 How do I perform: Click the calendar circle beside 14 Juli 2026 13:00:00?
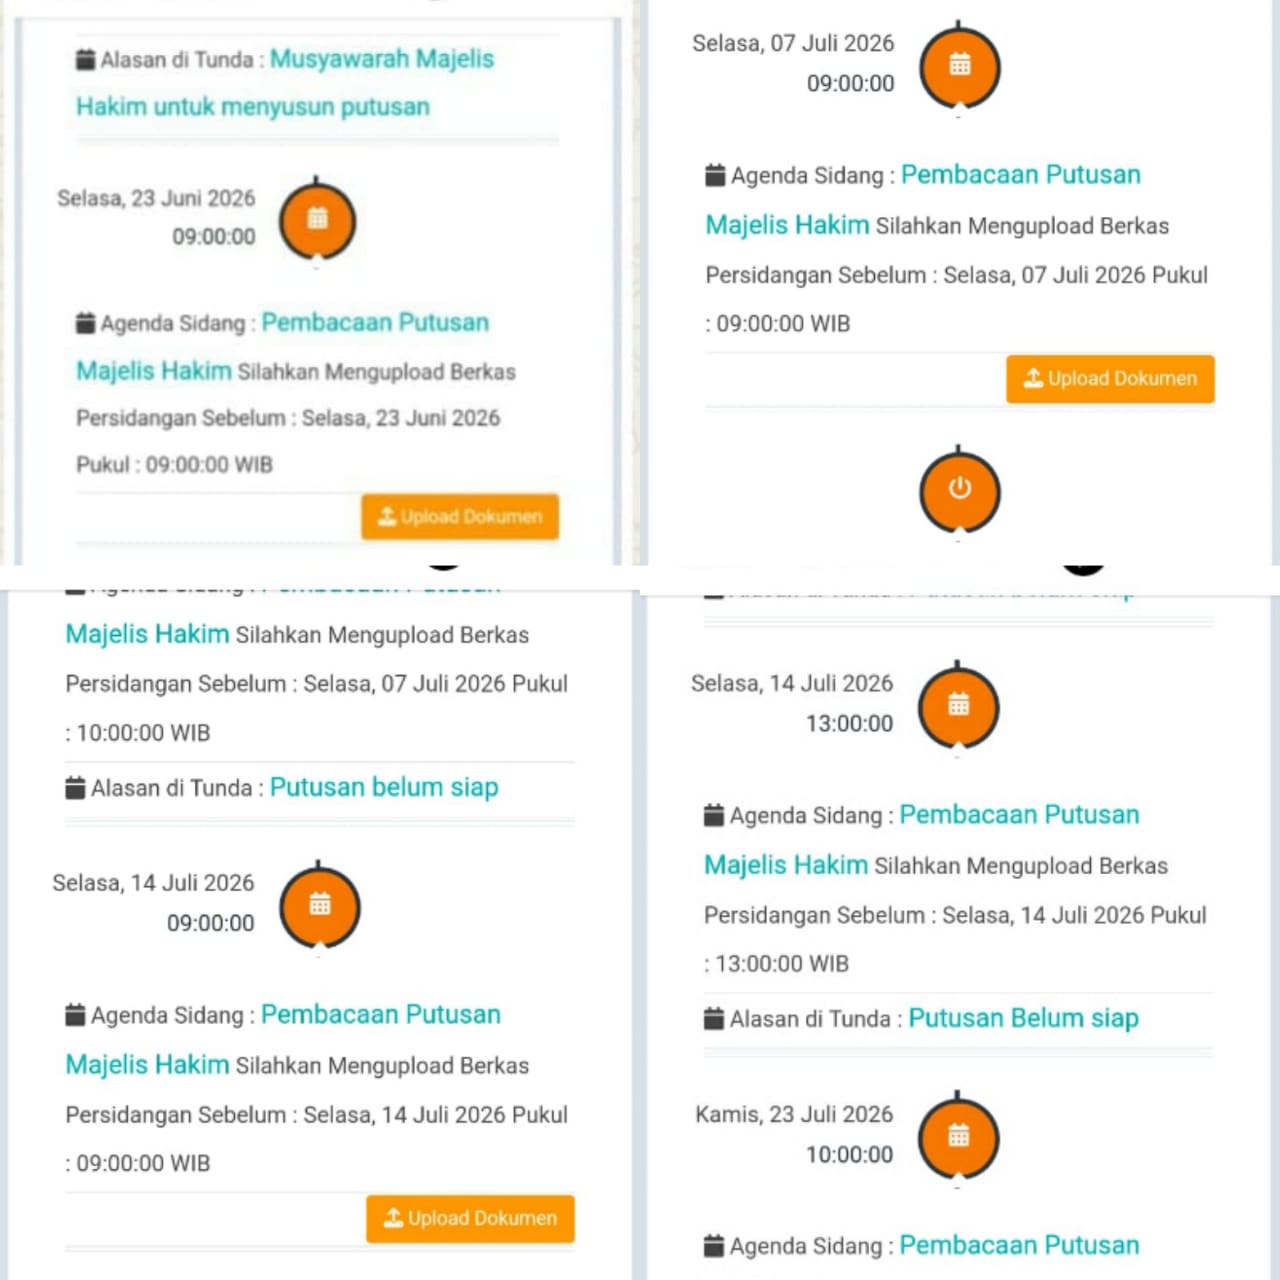tap(958, 706)
